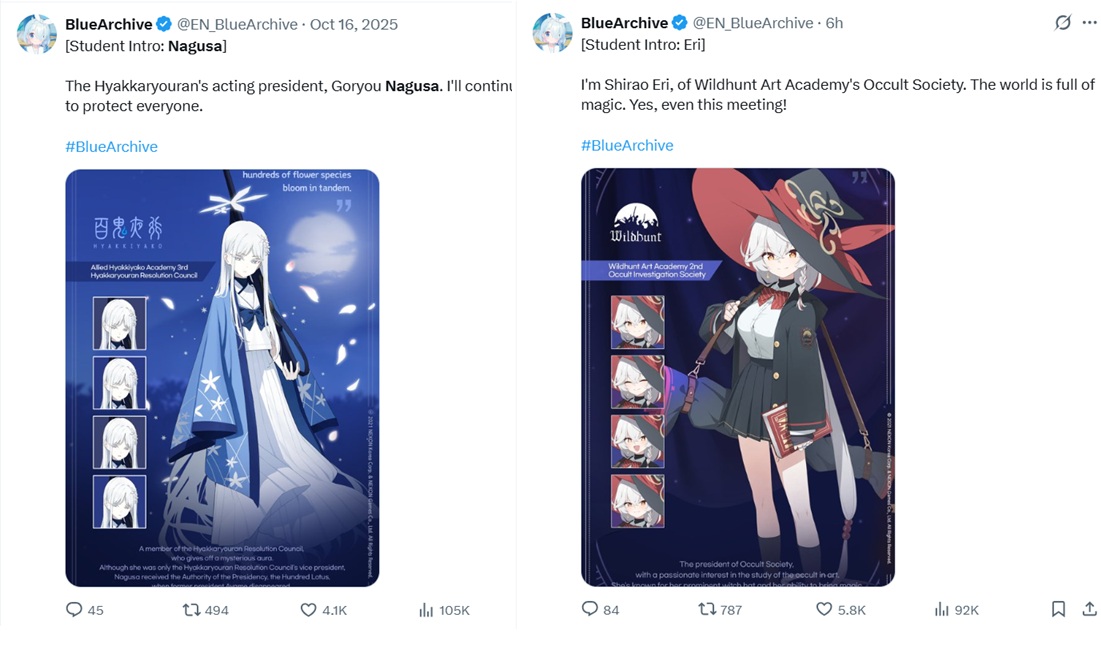
Task: Repost the Nagusa tweet with 494 reposts
Action: pyautogui.click(x=192, y=610)
